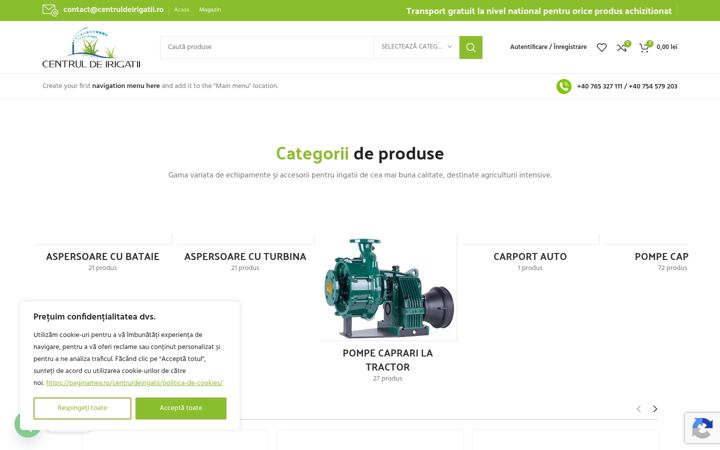Show next categories with right arrow

655,409
